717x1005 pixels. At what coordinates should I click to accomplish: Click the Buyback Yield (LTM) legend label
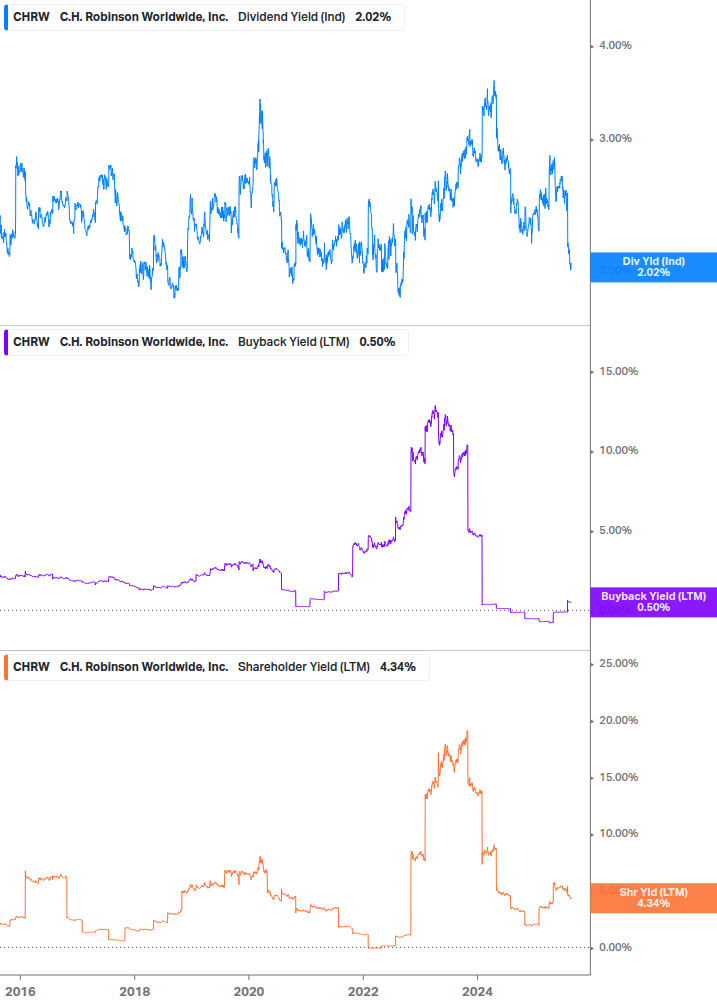pyautogui.click(x=293, y=342)
